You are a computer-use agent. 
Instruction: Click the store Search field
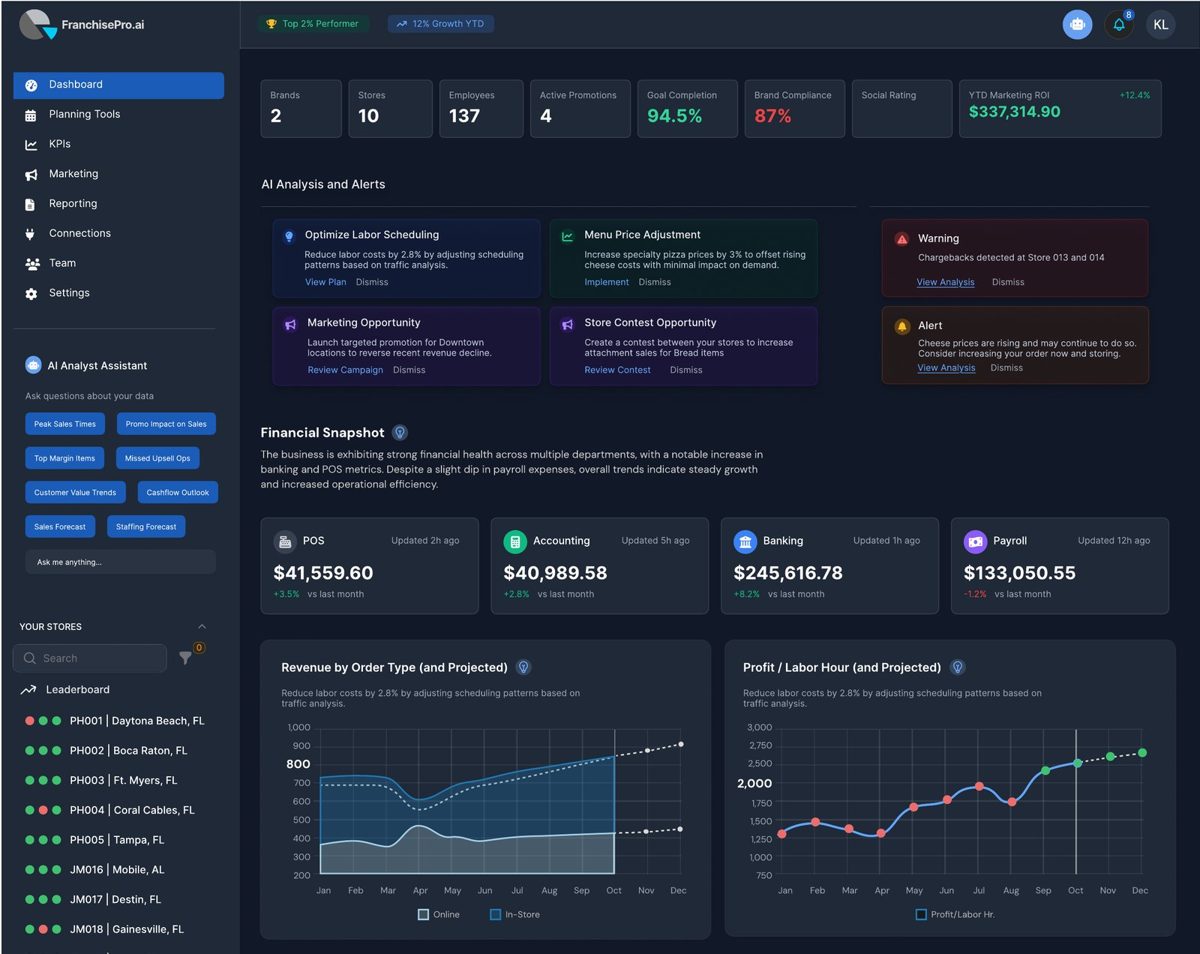90,658
